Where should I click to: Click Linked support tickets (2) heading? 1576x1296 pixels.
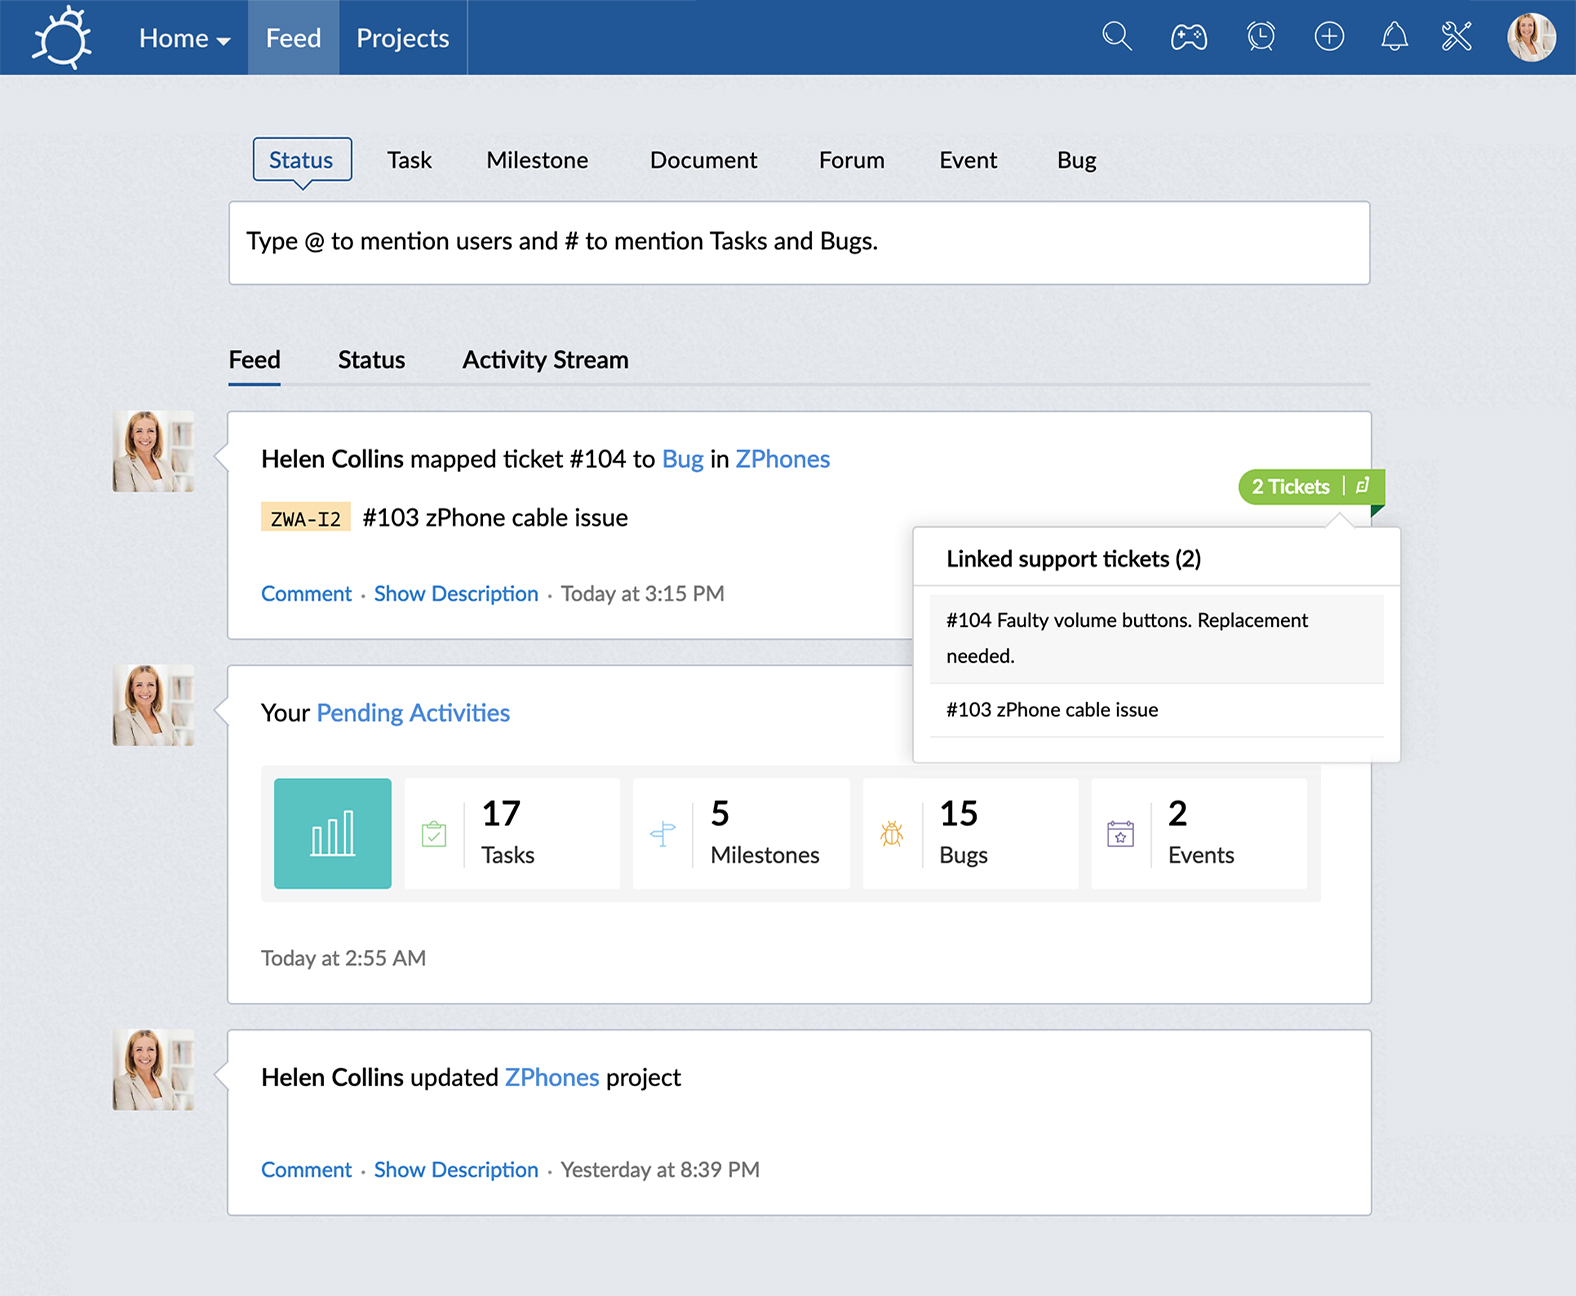[x=1073, y=559]
